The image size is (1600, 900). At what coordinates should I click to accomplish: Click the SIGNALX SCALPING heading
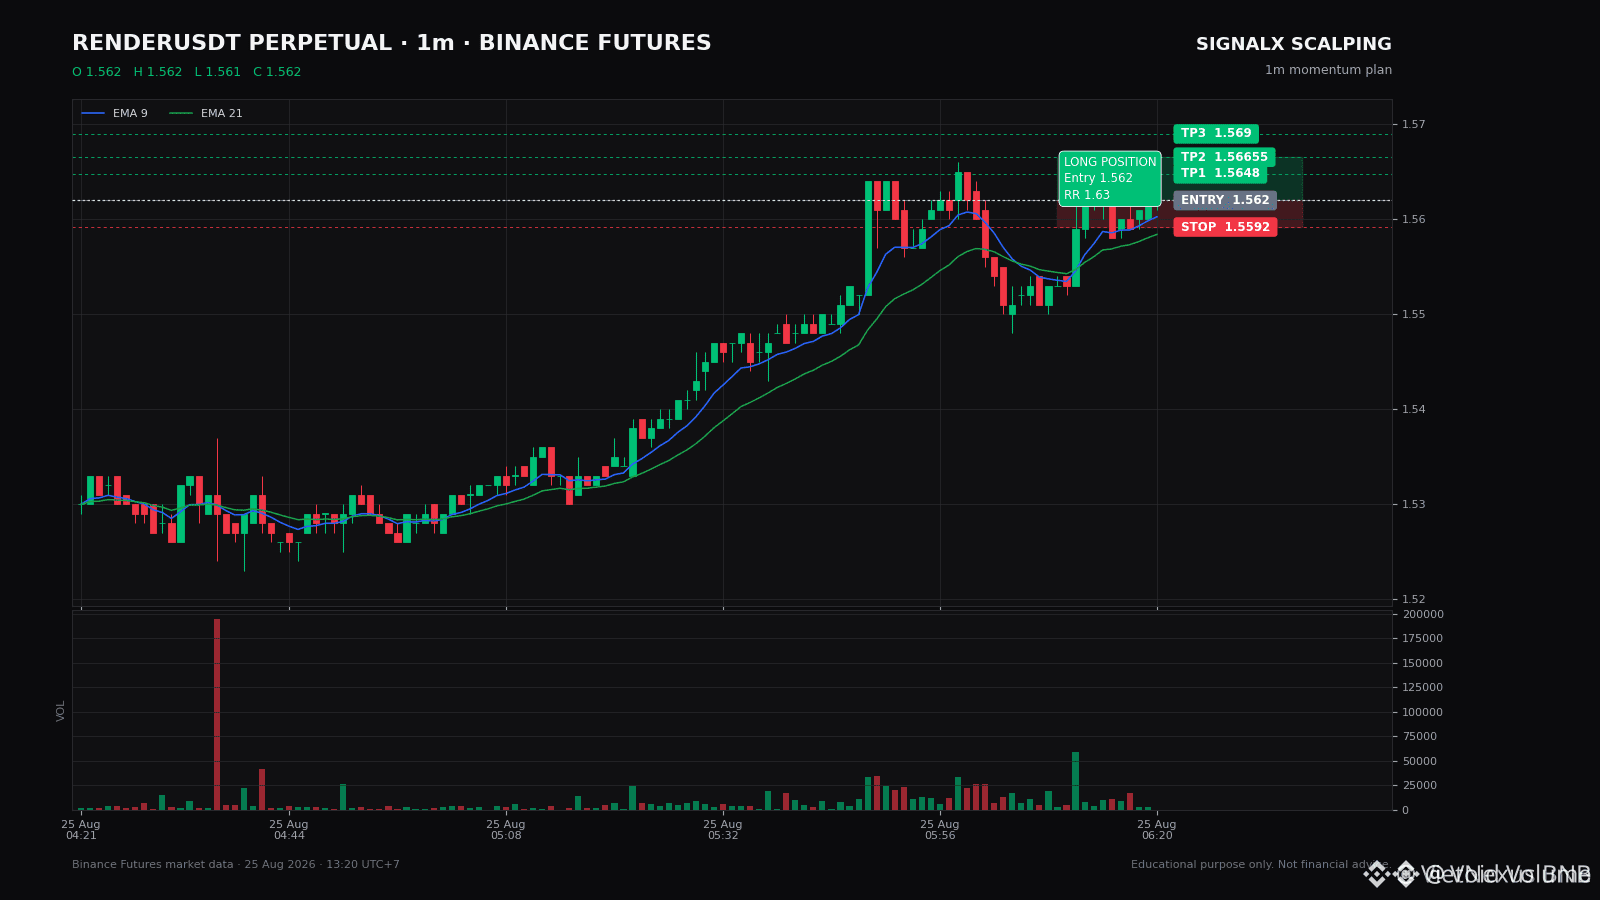(x=1293, y=45)
